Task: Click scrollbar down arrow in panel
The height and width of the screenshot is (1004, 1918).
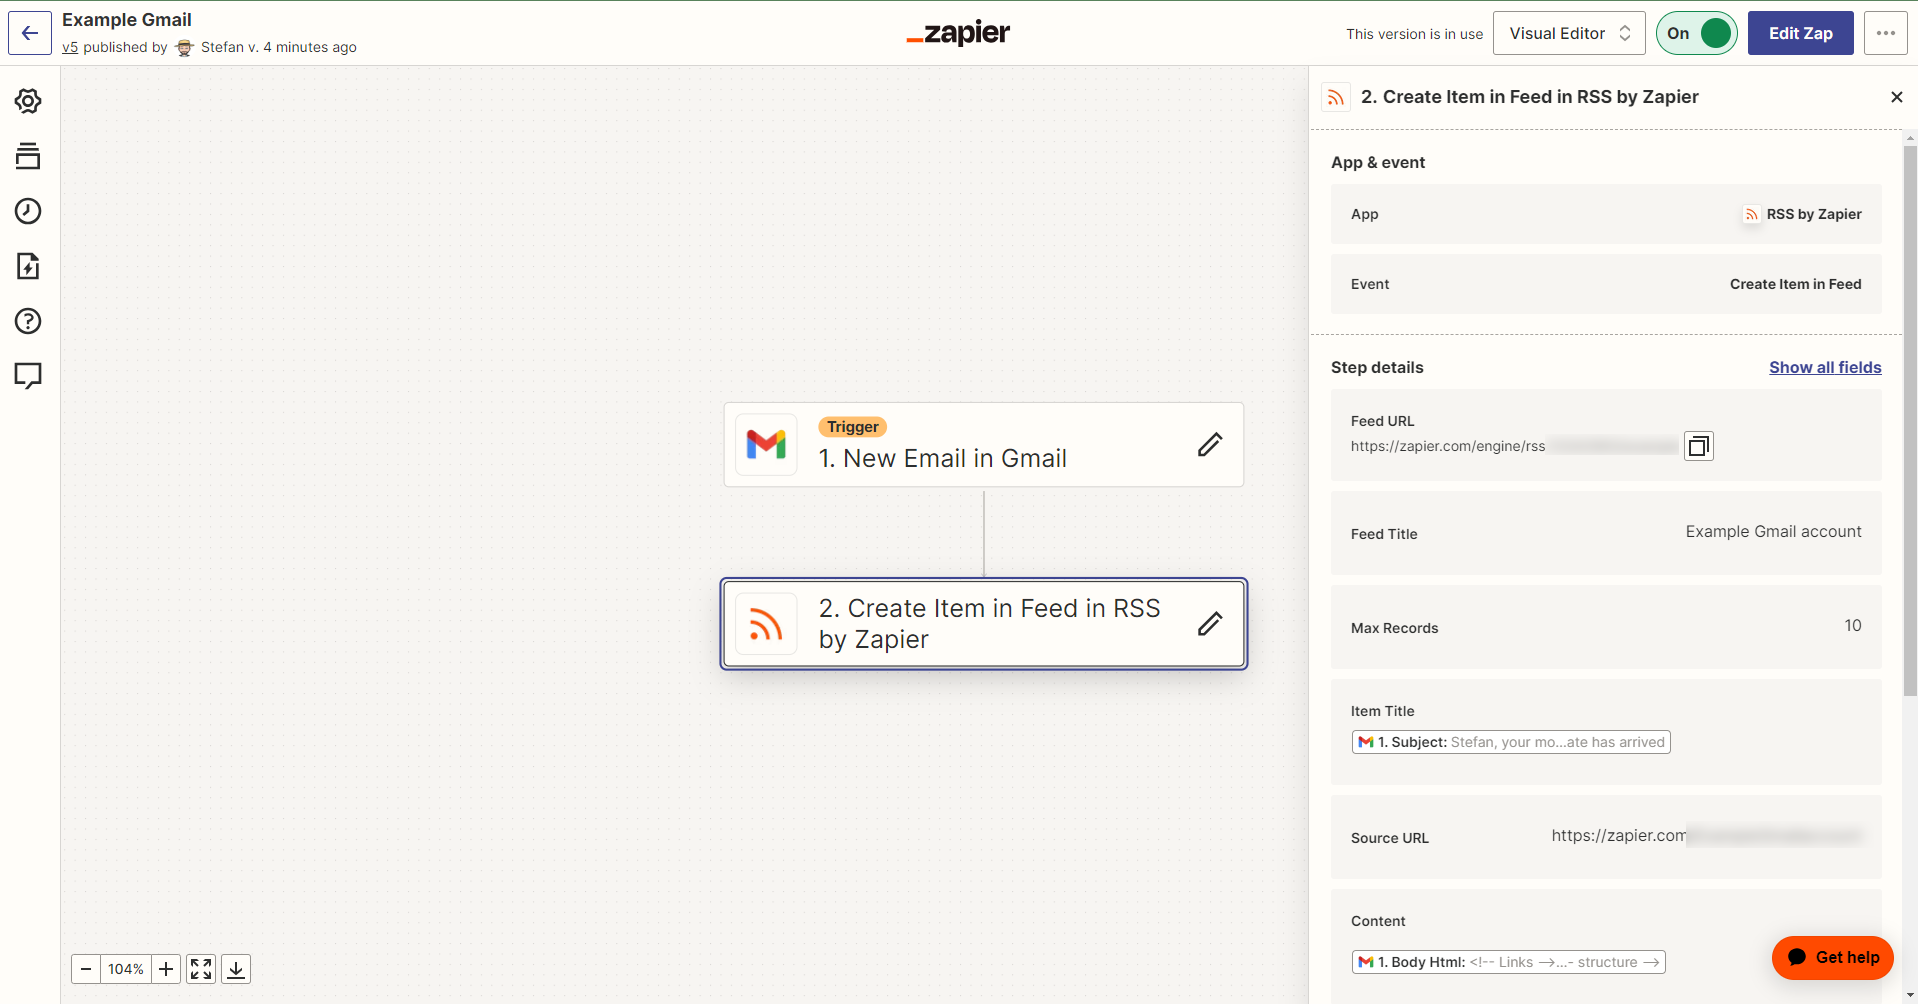Action: 1910,996
